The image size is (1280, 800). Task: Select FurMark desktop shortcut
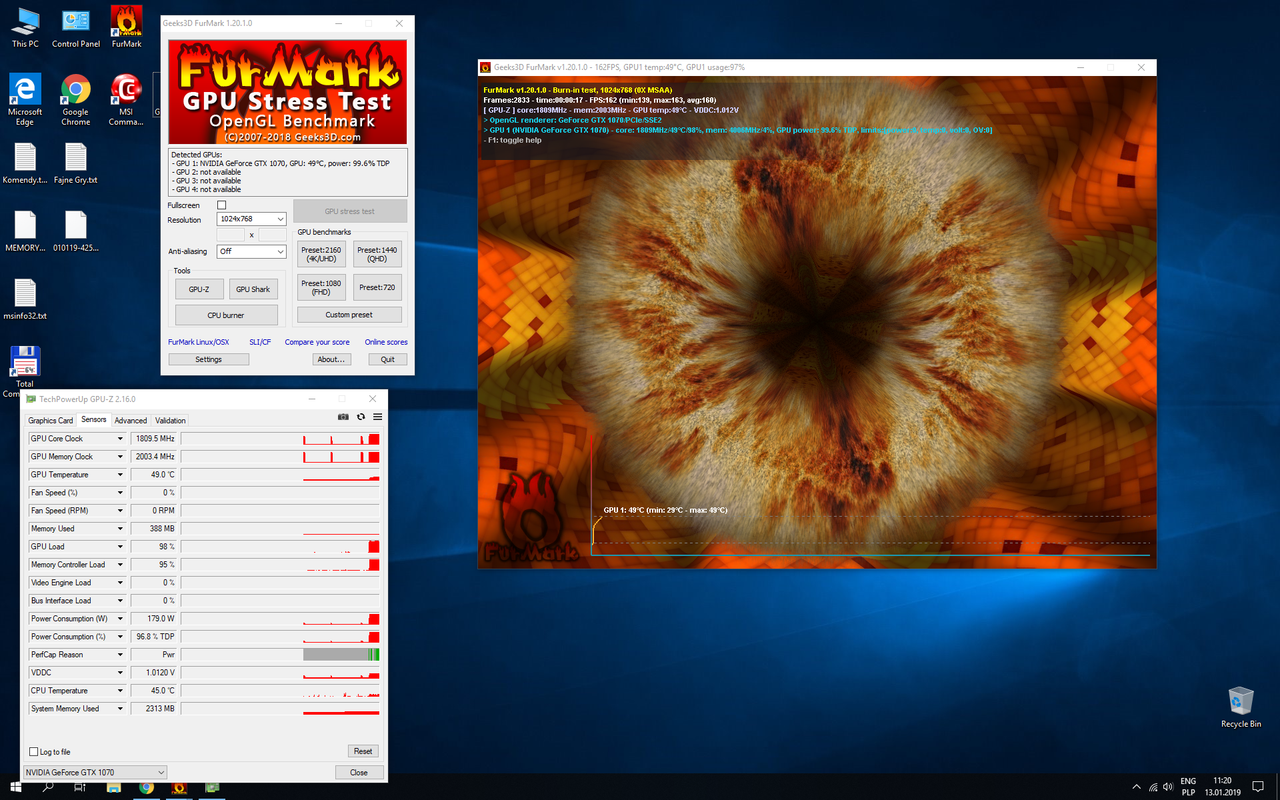(126, 28)
